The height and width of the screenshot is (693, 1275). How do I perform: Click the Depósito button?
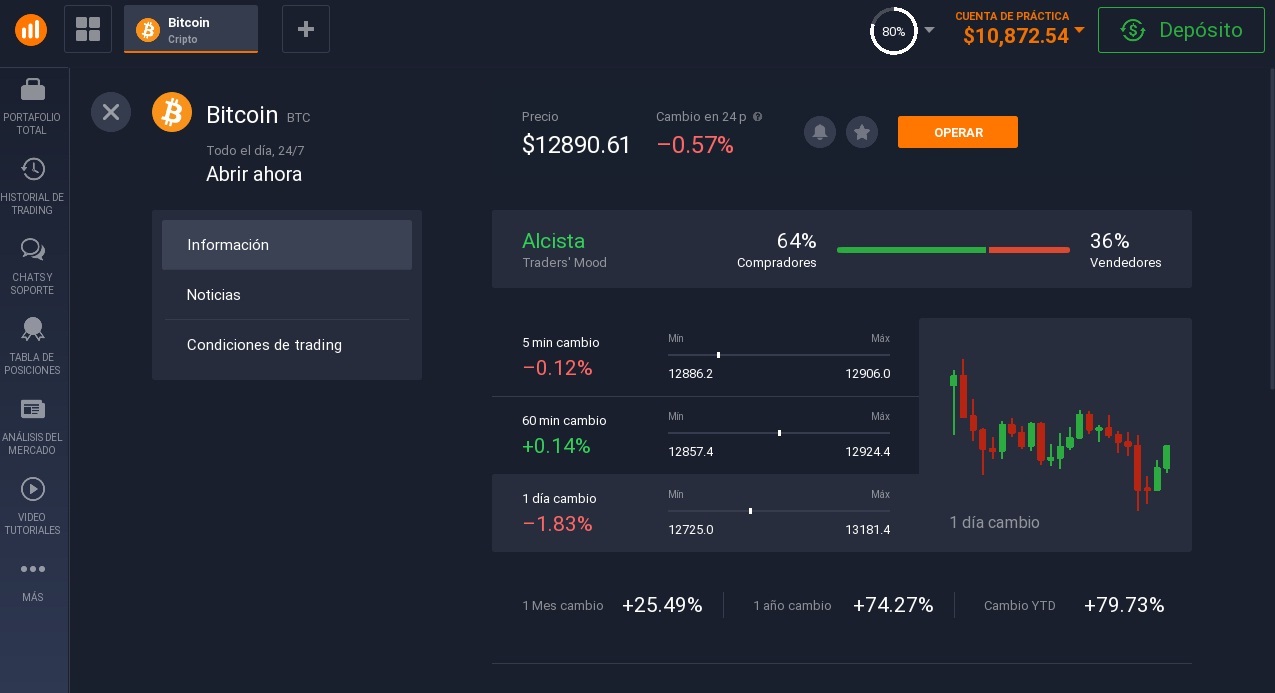tap(1181, 30)
